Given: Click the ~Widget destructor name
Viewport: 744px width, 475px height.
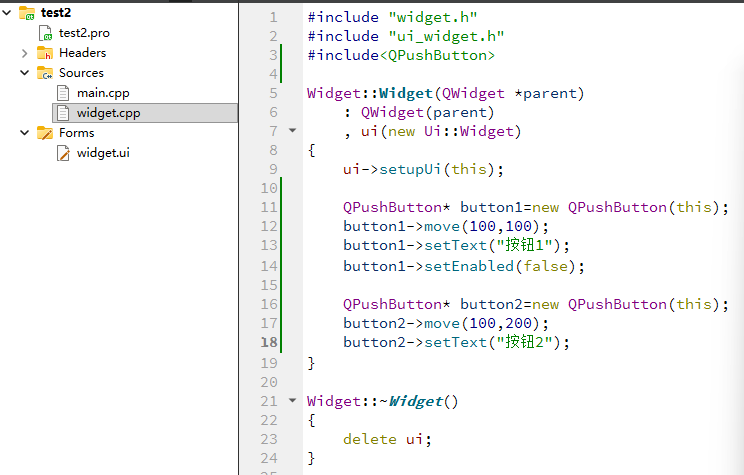Looking at the screenshot, I should coord(412,401).
